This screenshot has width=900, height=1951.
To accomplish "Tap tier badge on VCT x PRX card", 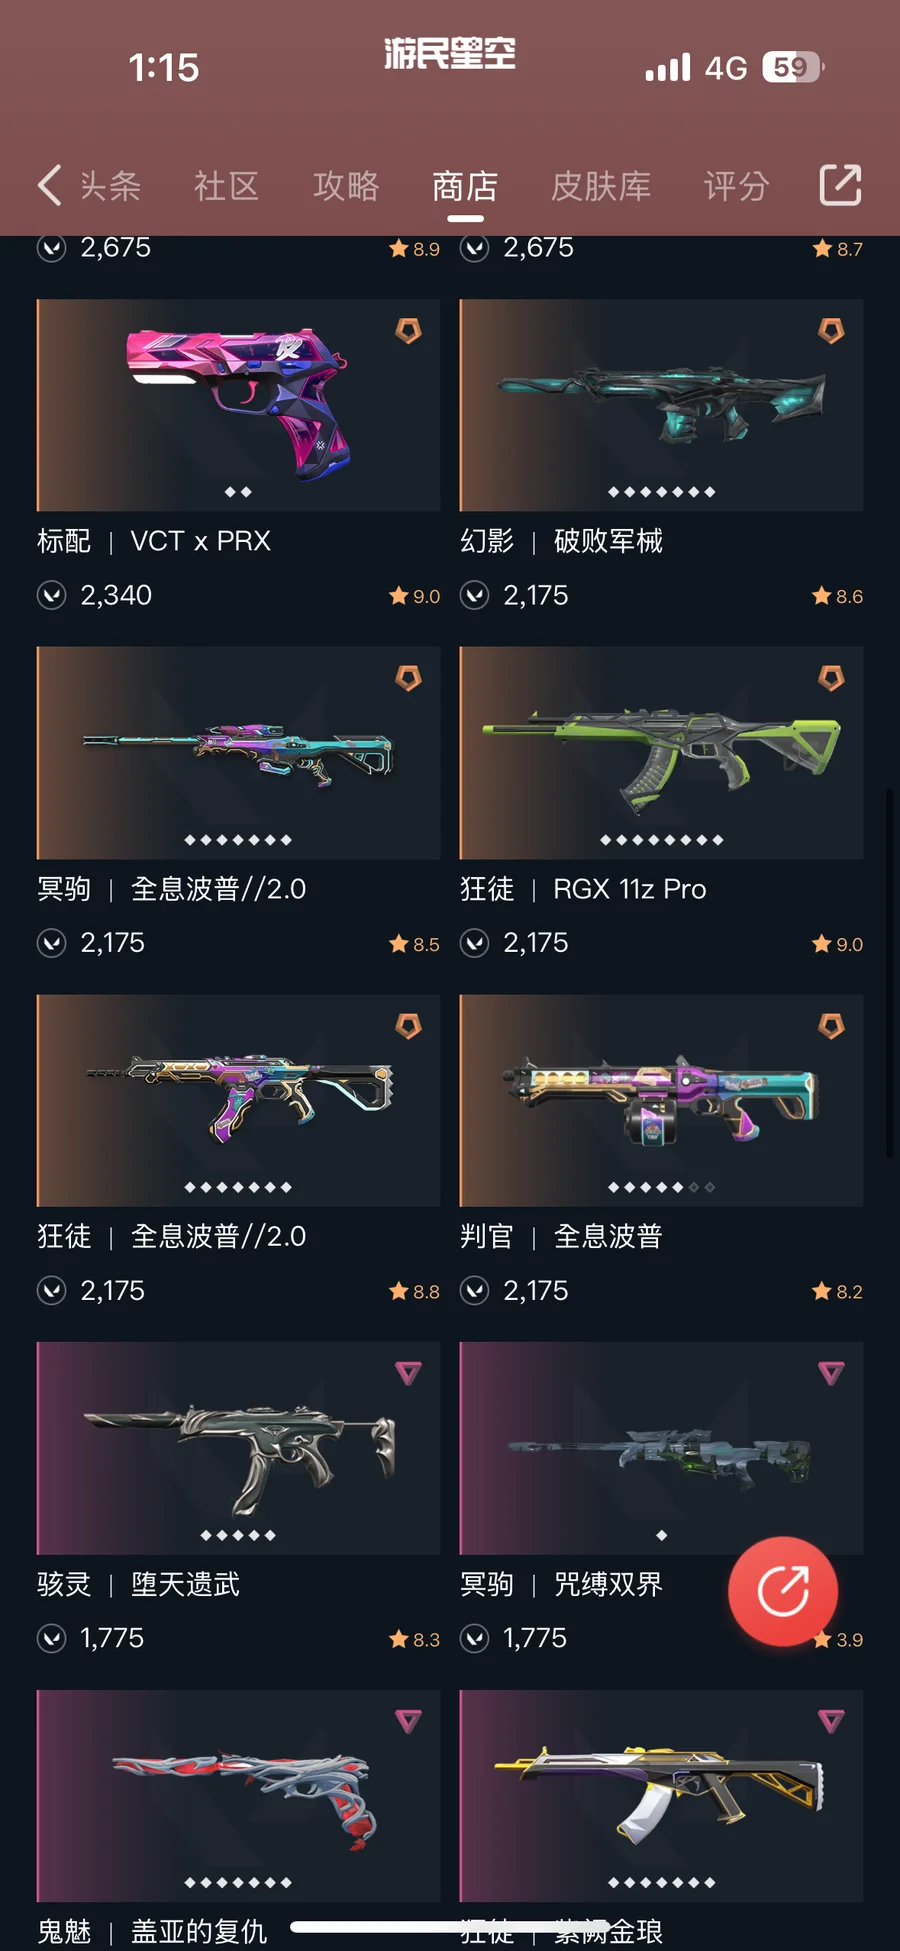I will [408, 330].
